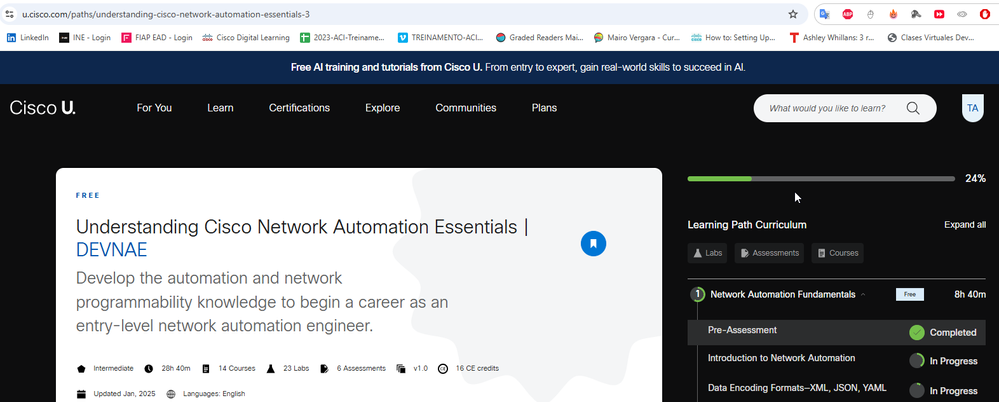999x402 pixels.
Task: Click the 24% learning path progress bar
Action: 821,178
